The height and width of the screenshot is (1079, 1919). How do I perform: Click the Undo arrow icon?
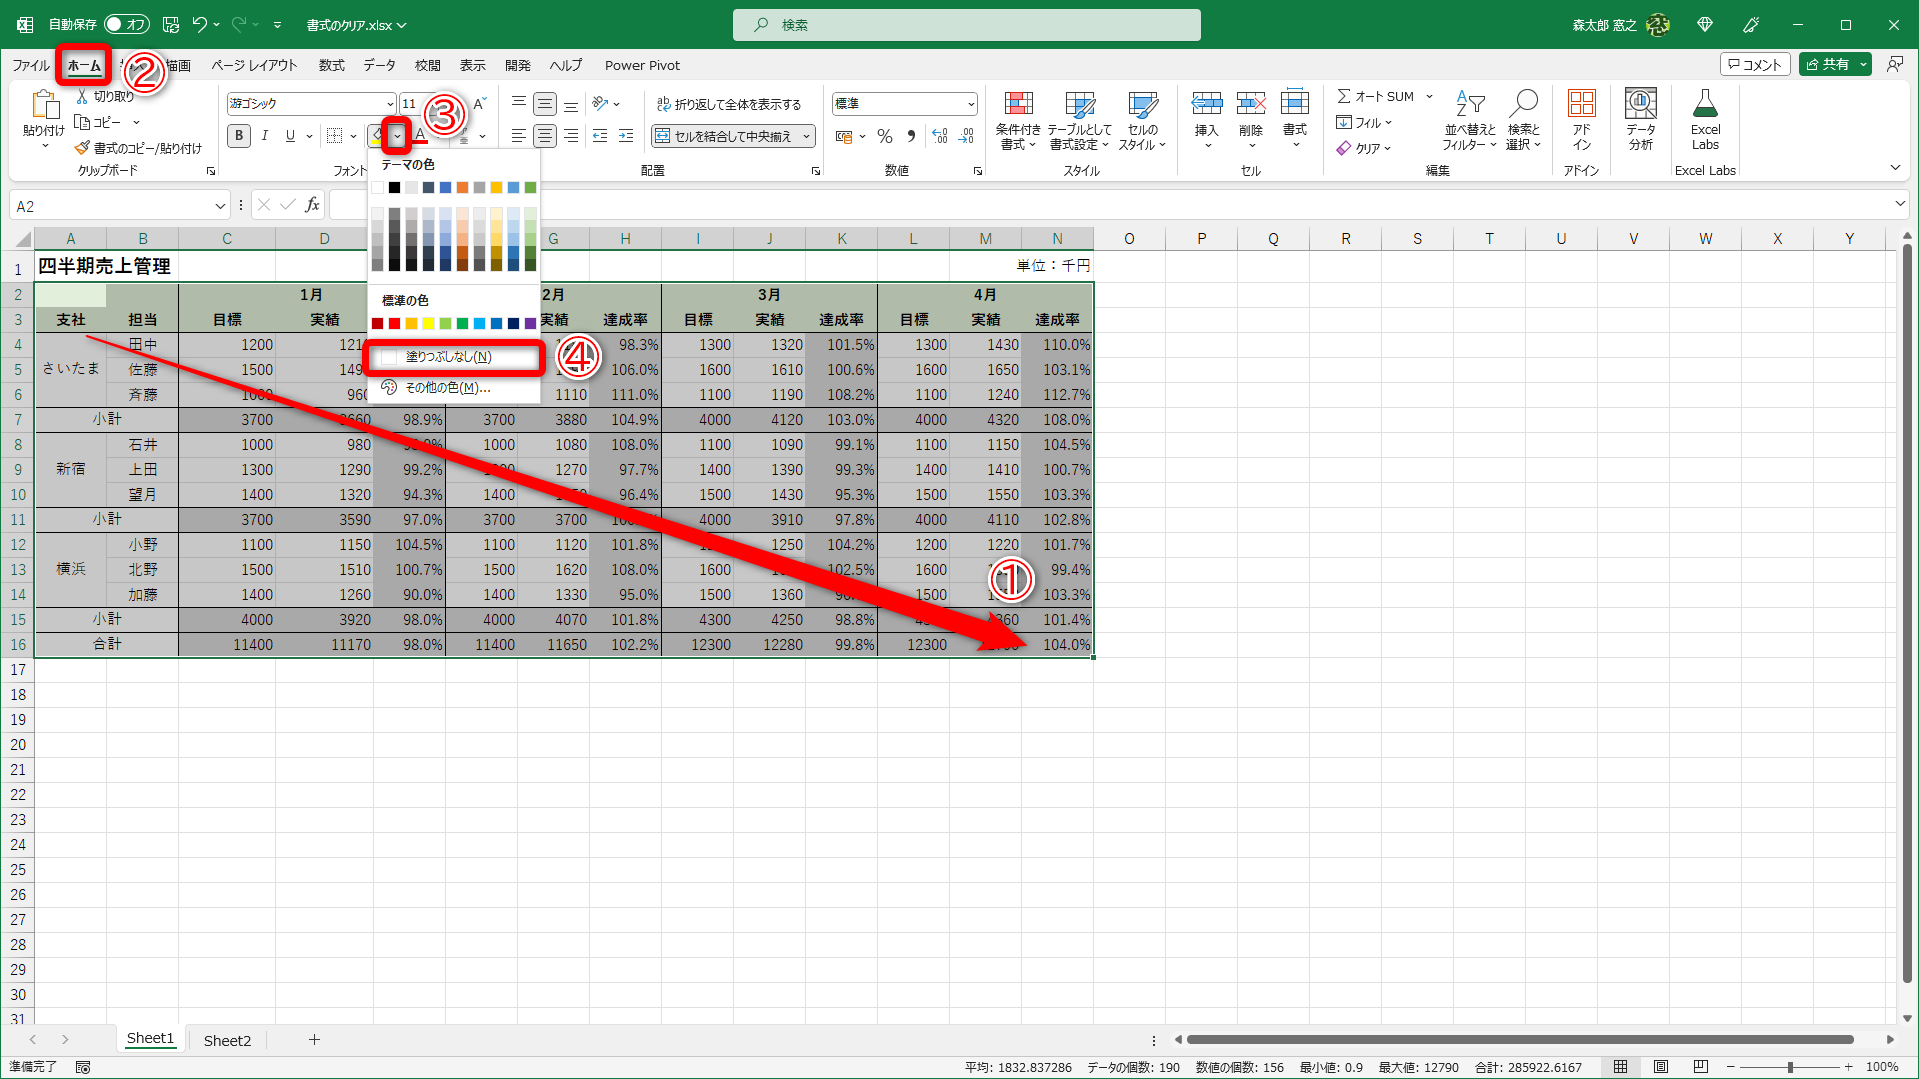200,24
